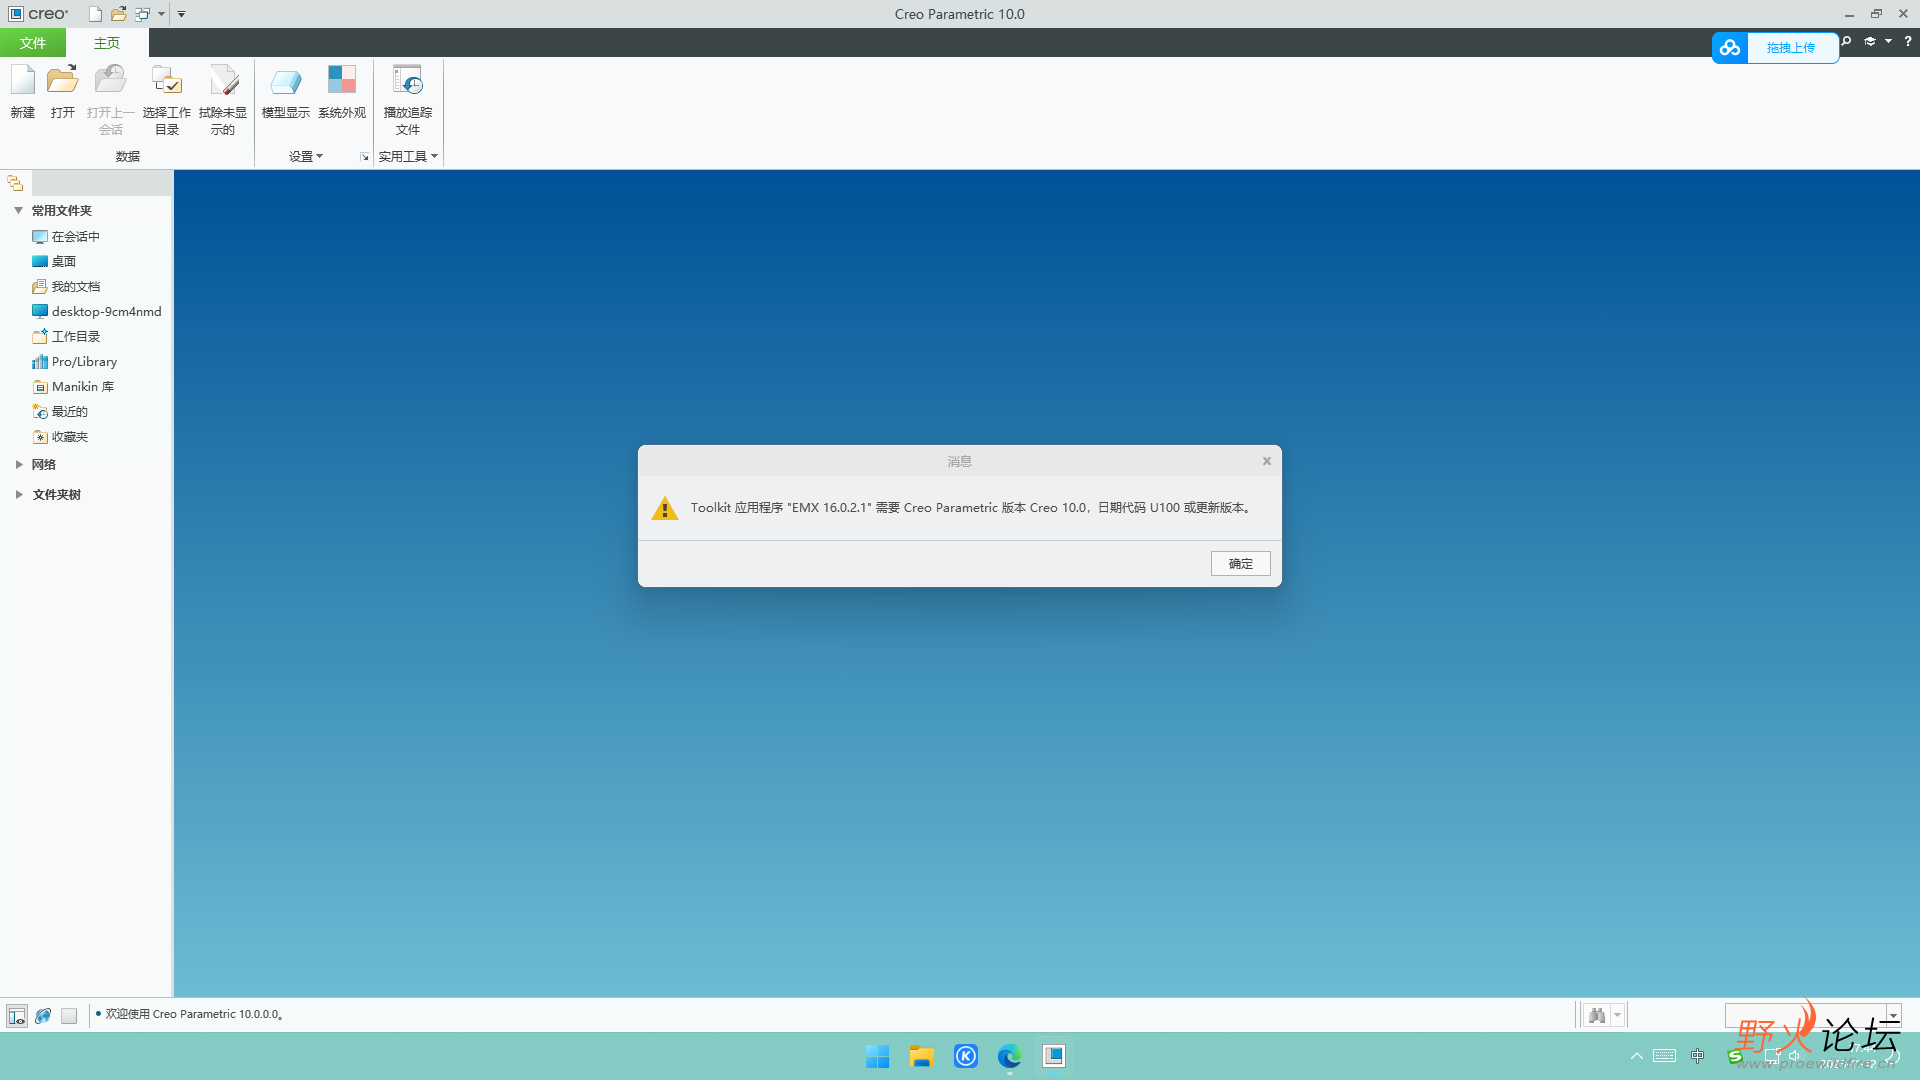Show hidden tray icons chevron

(1637, 1056)
